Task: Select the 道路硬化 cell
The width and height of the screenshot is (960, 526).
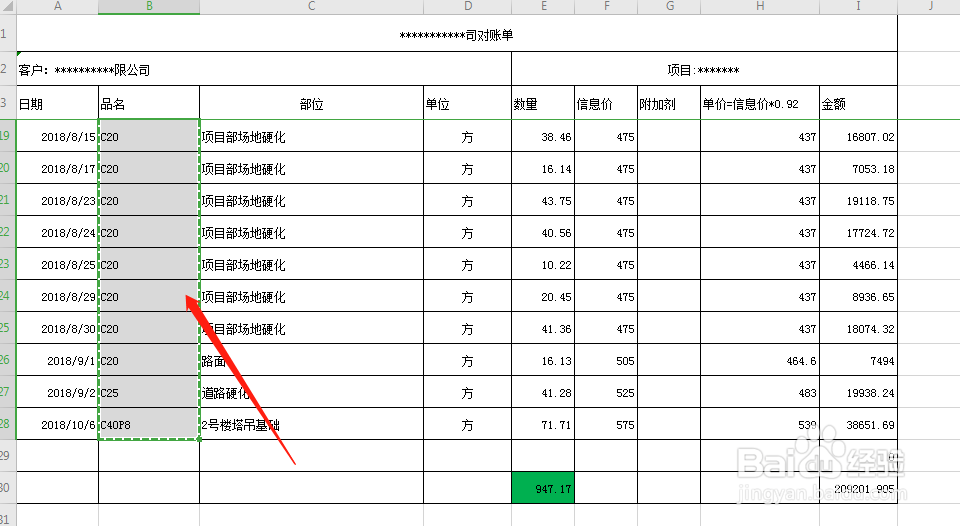Action: pos(311,393)
